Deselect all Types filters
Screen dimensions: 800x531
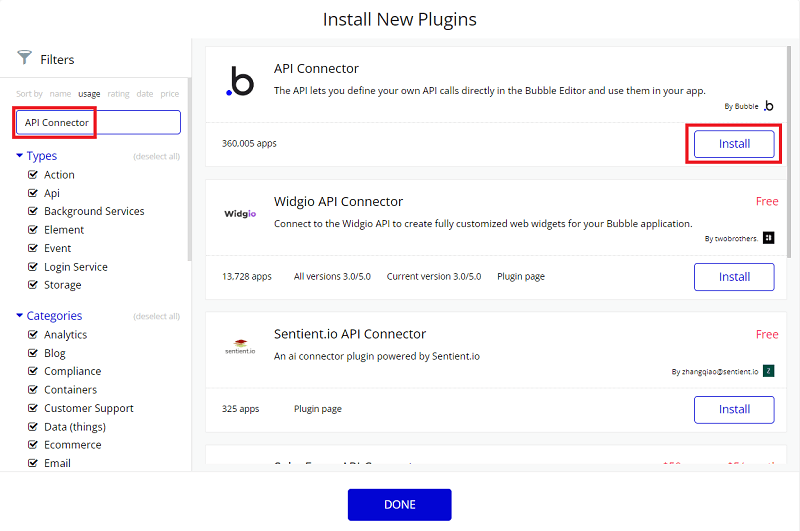point(157,156)
